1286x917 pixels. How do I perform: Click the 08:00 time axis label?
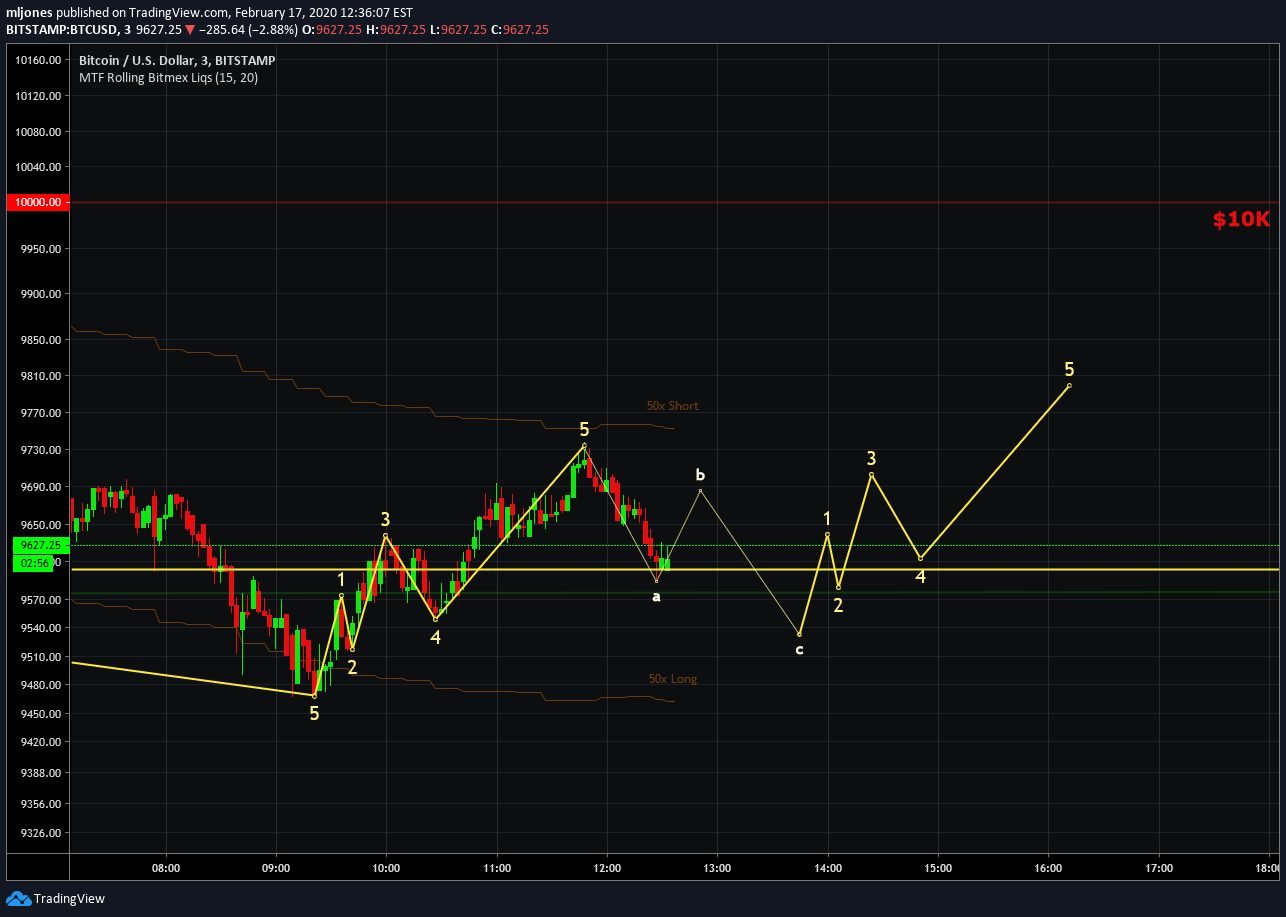[165, 868]
